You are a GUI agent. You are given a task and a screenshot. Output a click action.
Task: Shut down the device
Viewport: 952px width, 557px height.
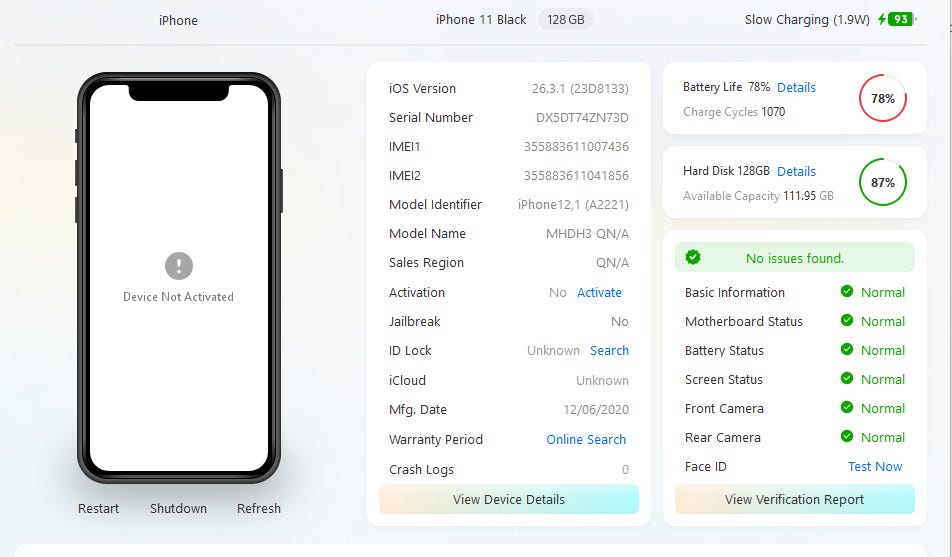(178, 508)
